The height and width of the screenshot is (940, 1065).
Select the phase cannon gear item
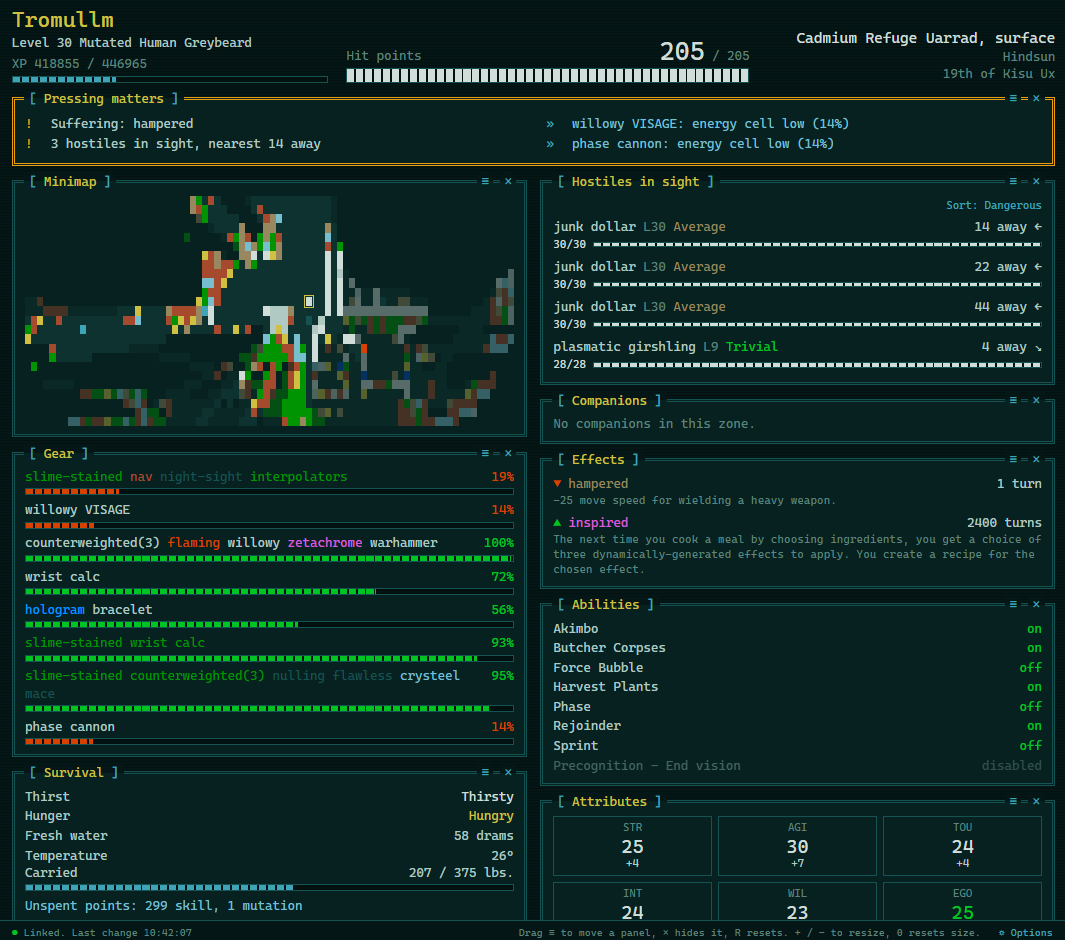269,733
